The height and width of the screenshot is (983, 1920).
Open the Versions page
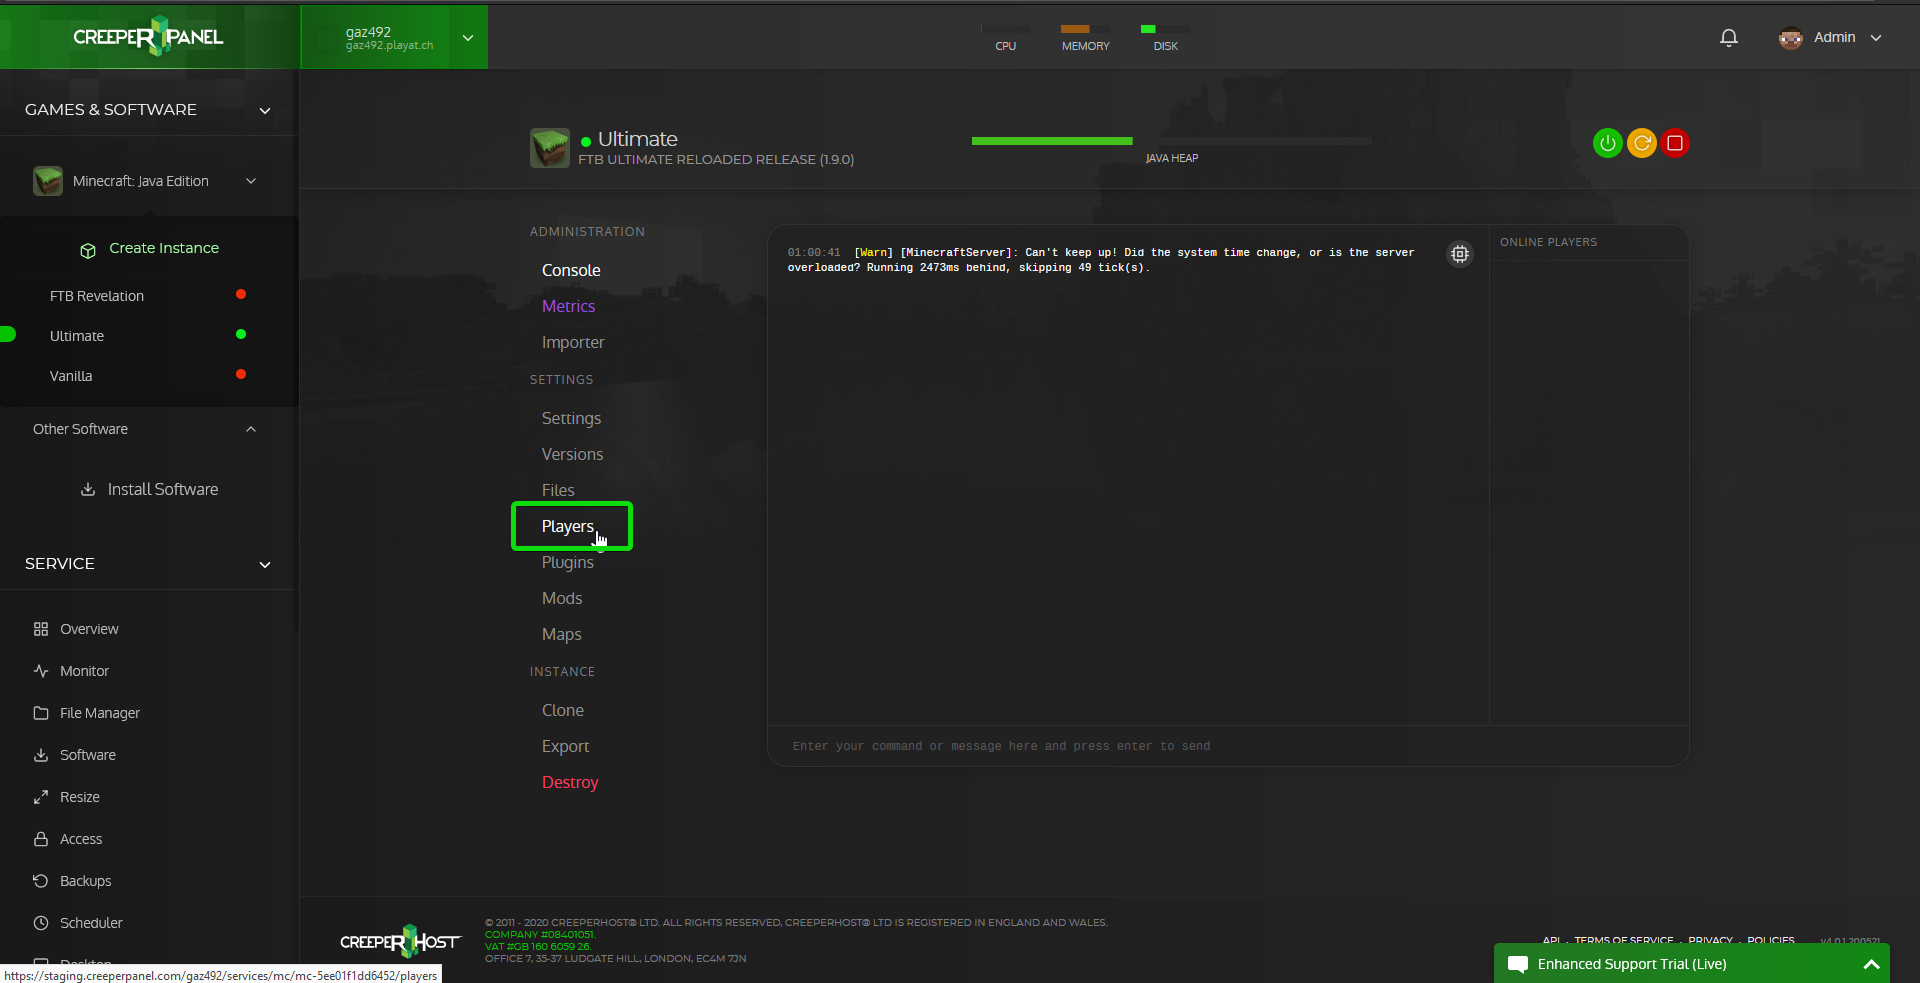point(572,454)
